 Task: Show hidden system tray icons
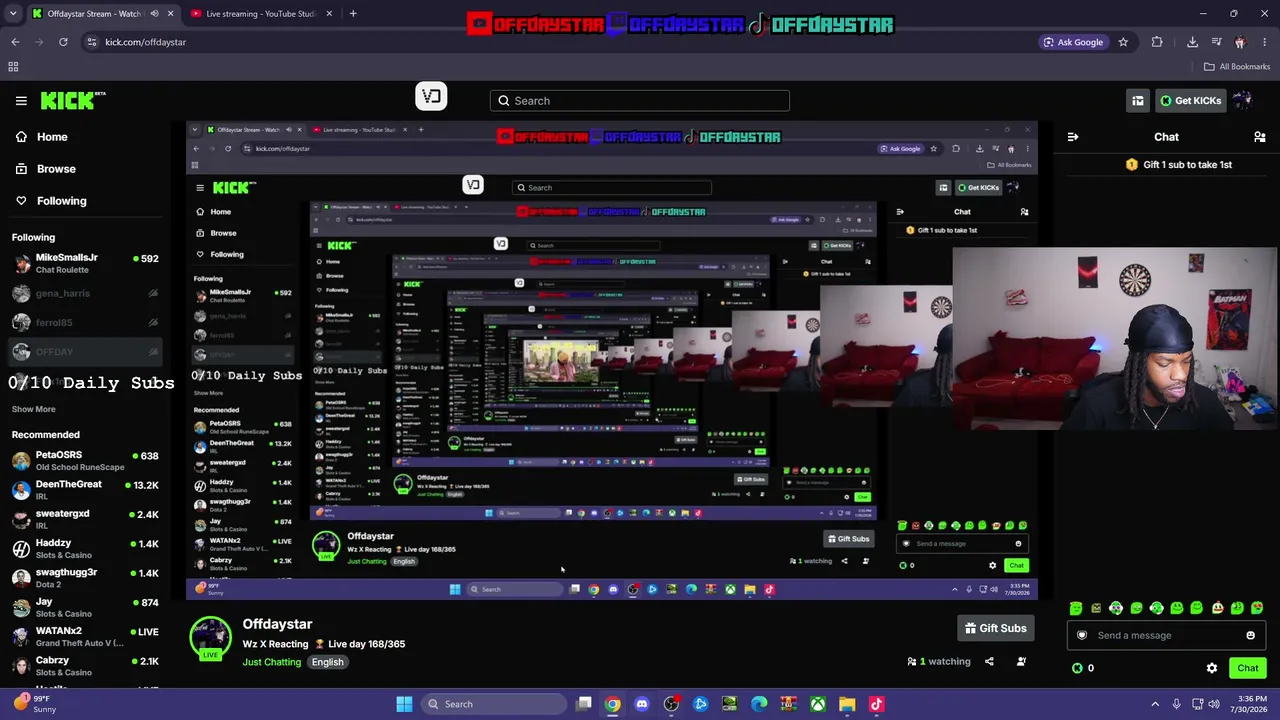point(1154,704)
